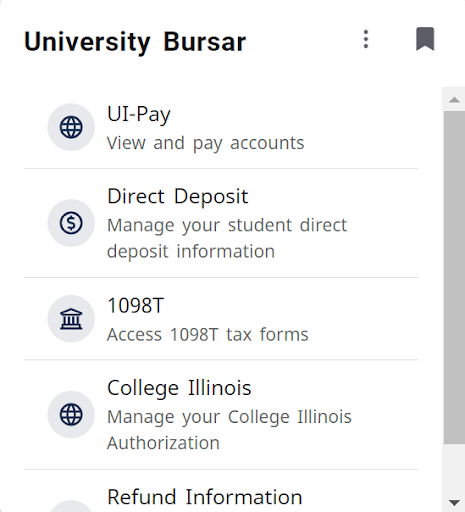Viewport: 465px width, 512px height.
Task: Click the View and pay accounts description
Action: coord(205,144)
